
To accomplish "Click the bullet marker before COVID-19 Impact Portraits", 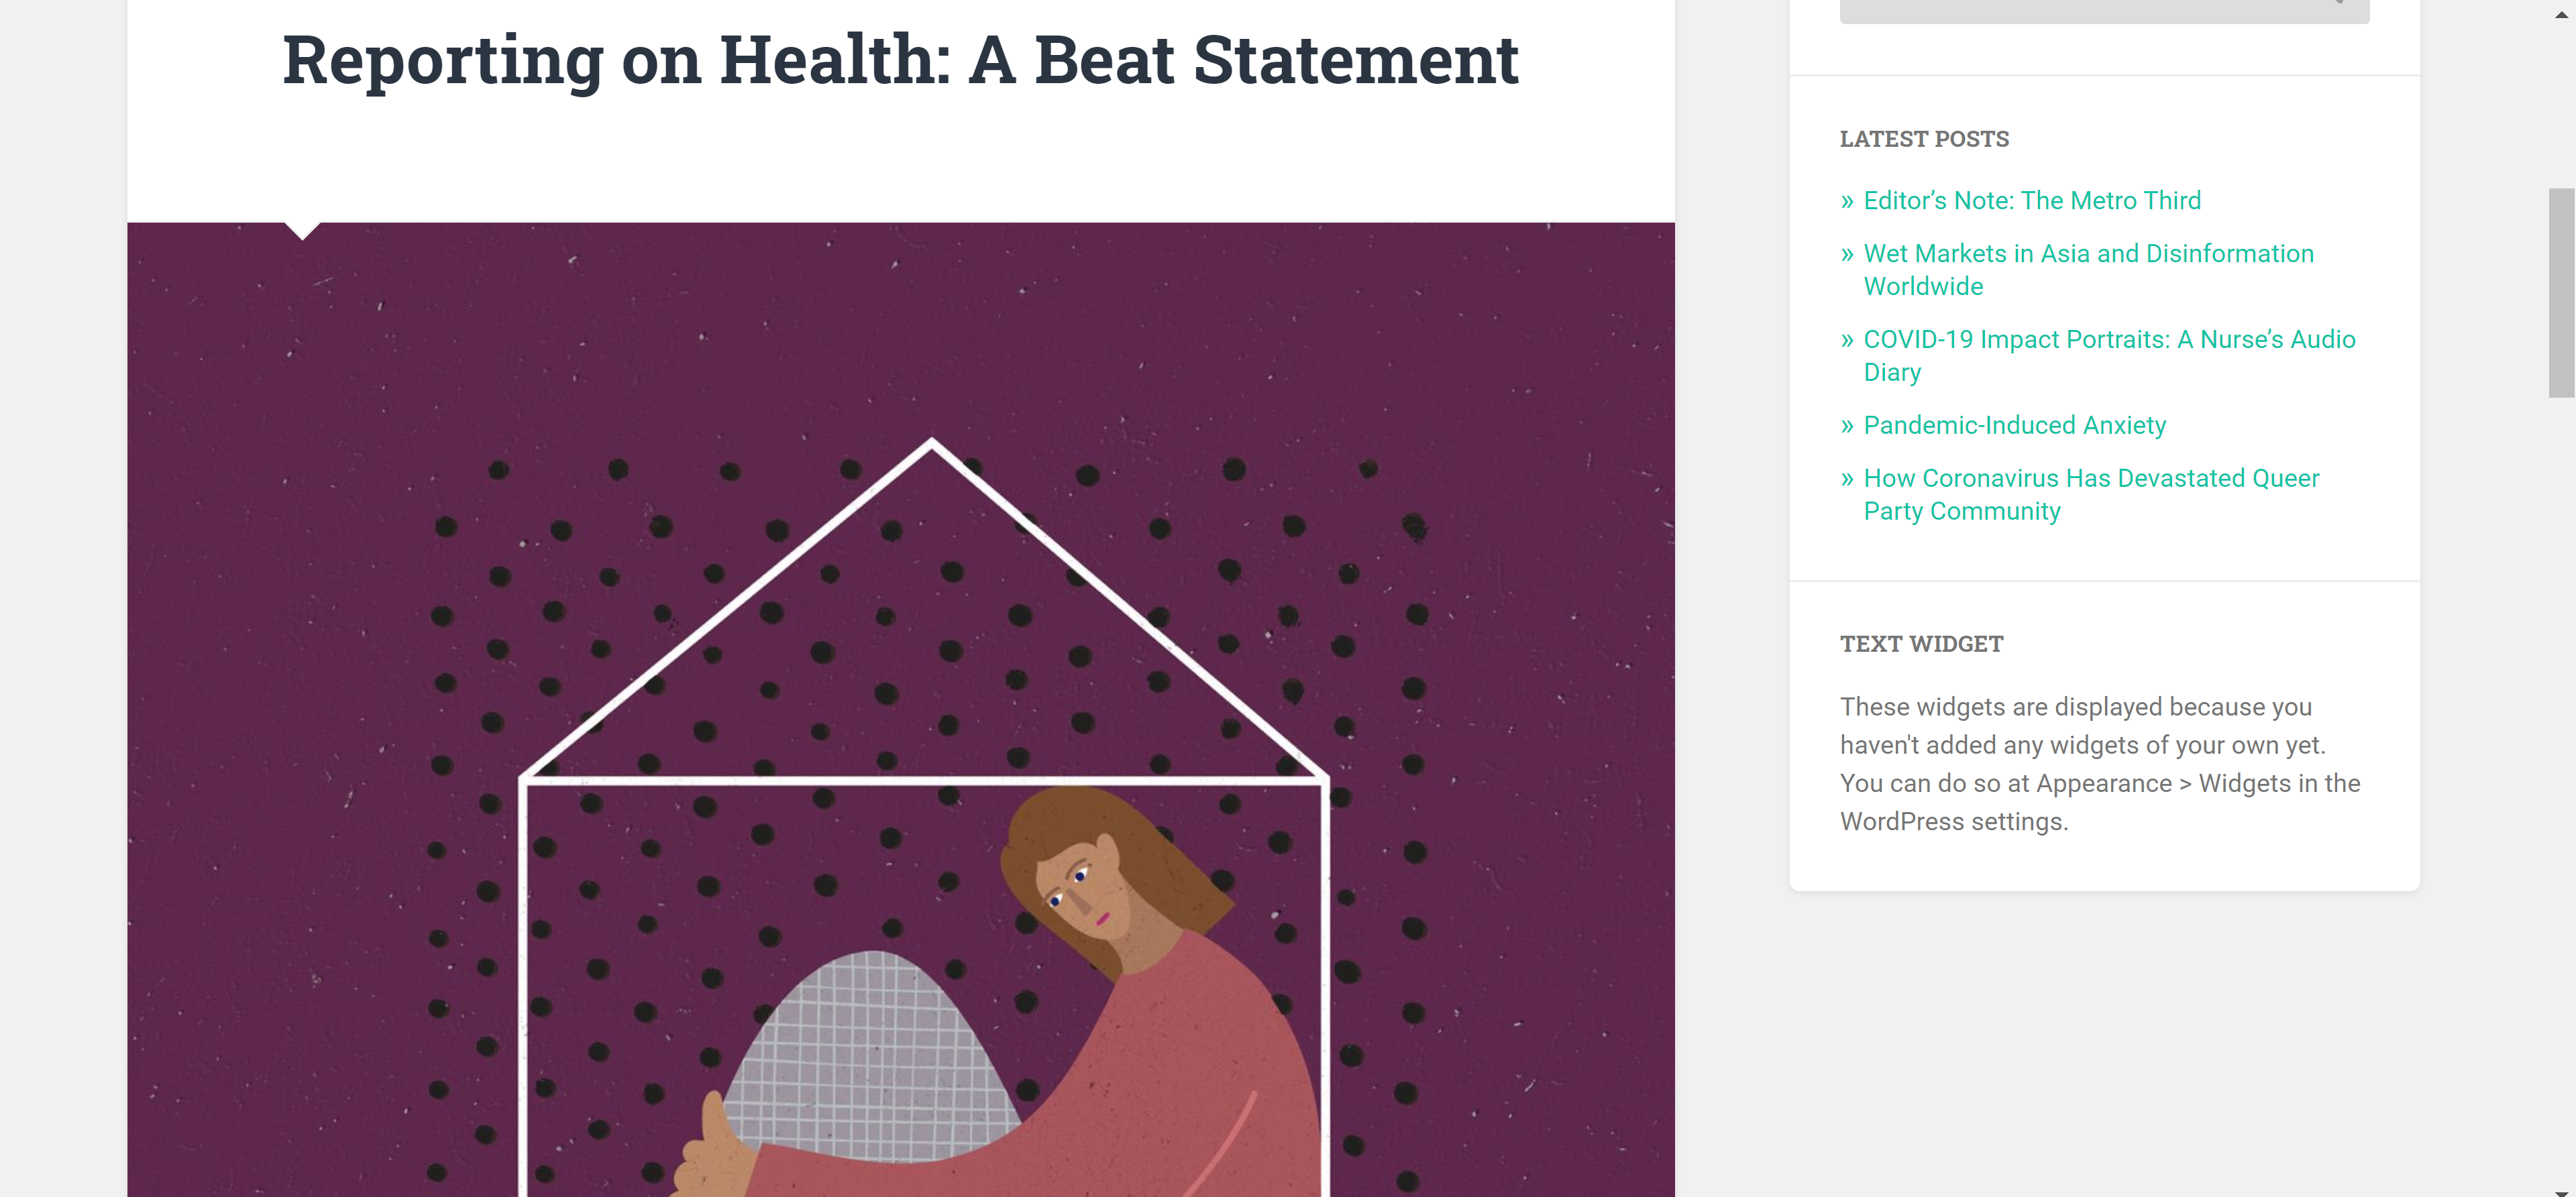I will [1847, 341].
